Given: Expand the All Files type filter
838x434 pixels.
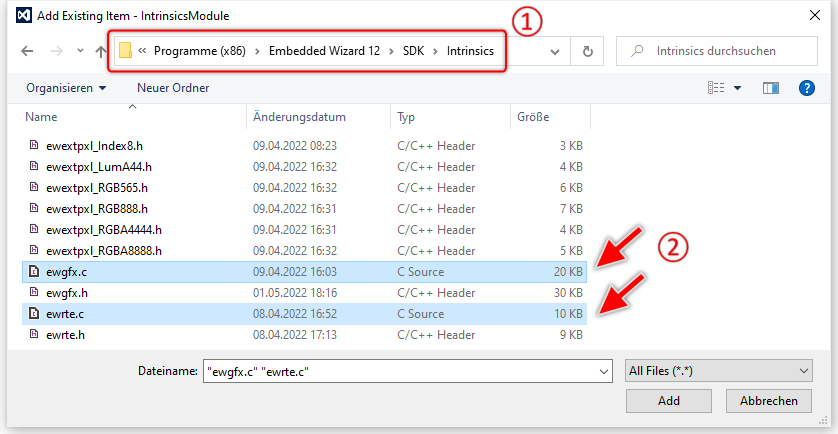Looking at the screenshot, I should (717, 371).
